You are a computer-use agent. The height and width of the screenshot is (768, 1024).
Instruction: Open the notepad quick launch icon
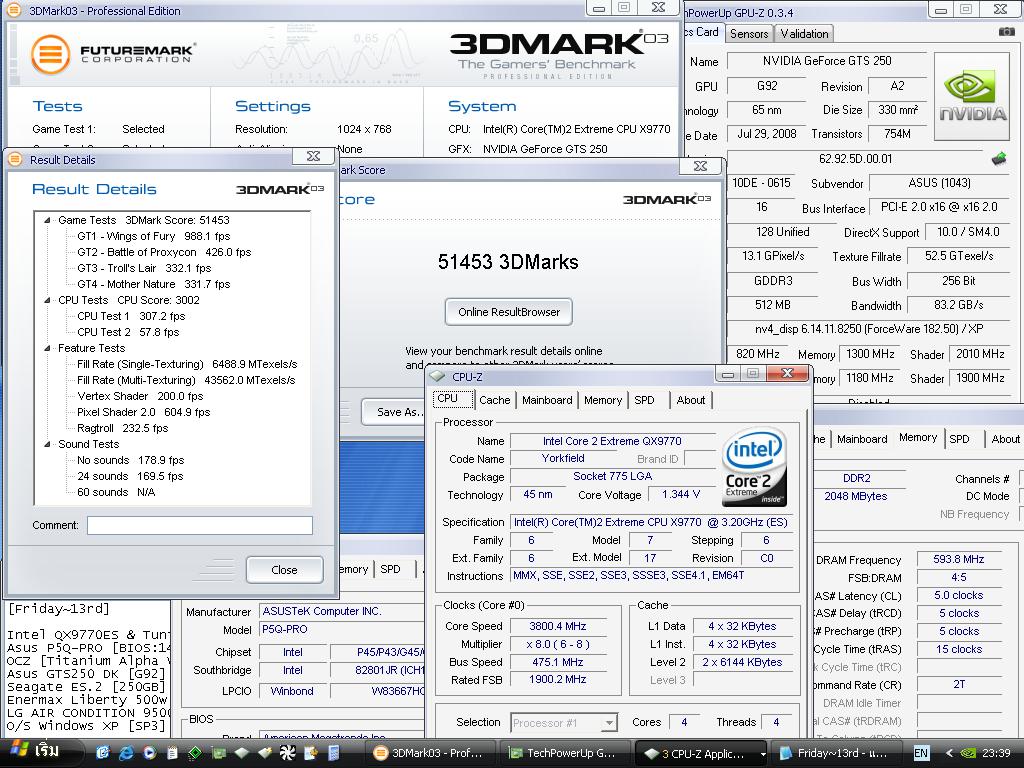pyautogui.click(x=172, y=753)
